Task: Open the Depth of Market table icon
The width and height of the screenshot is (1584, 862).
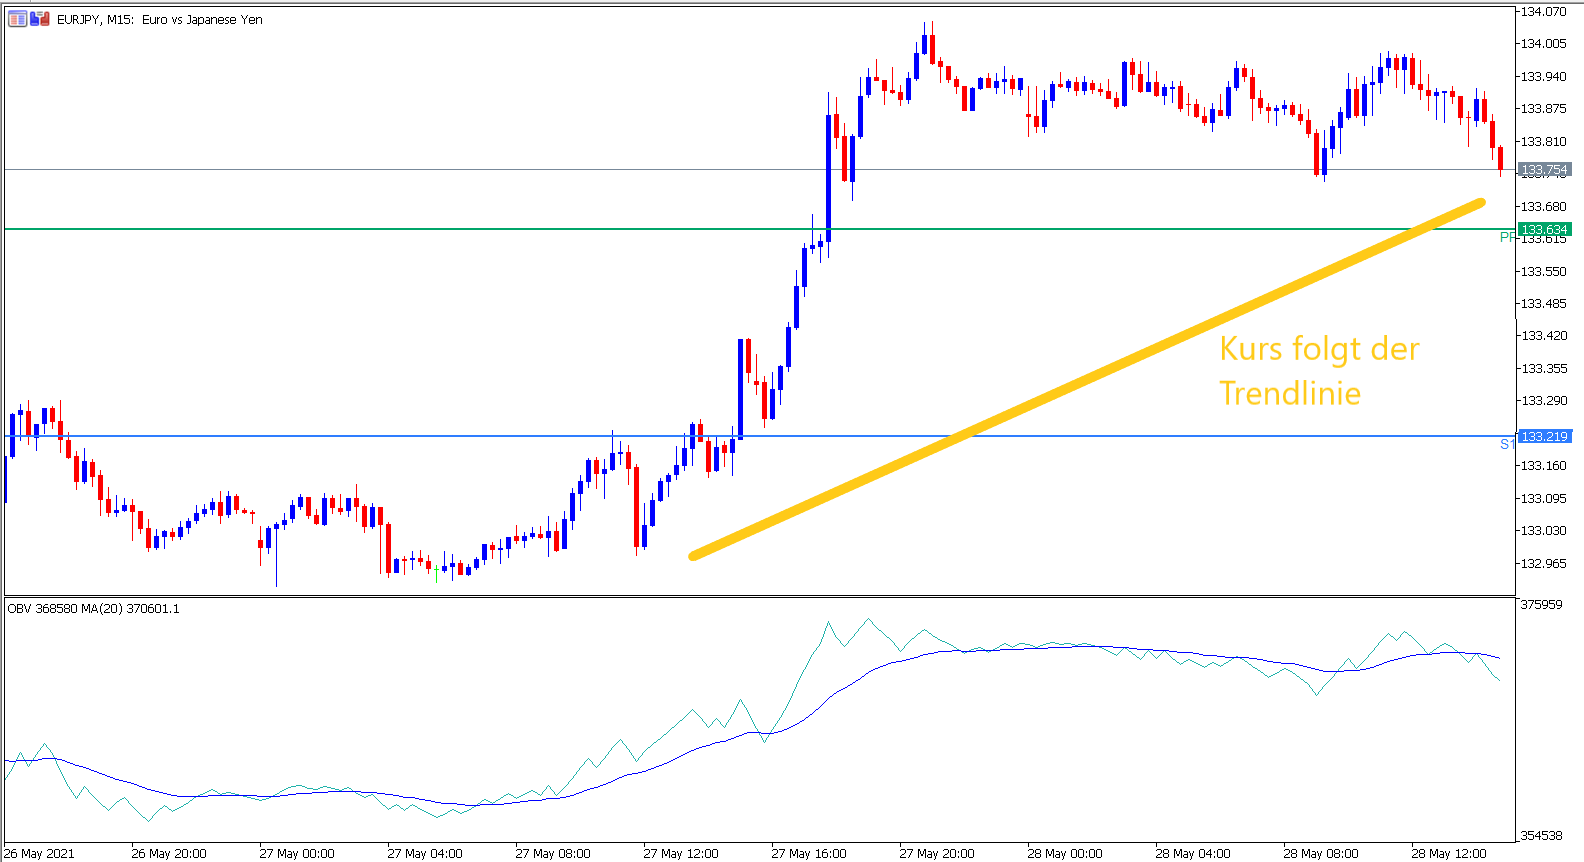Action: pos(18,19)
